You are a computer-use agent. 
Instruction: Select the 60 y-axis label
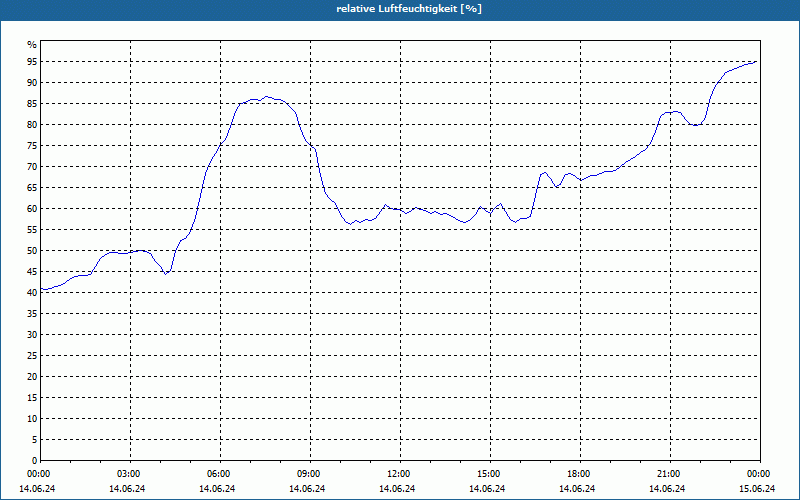(x=32, y=209)
